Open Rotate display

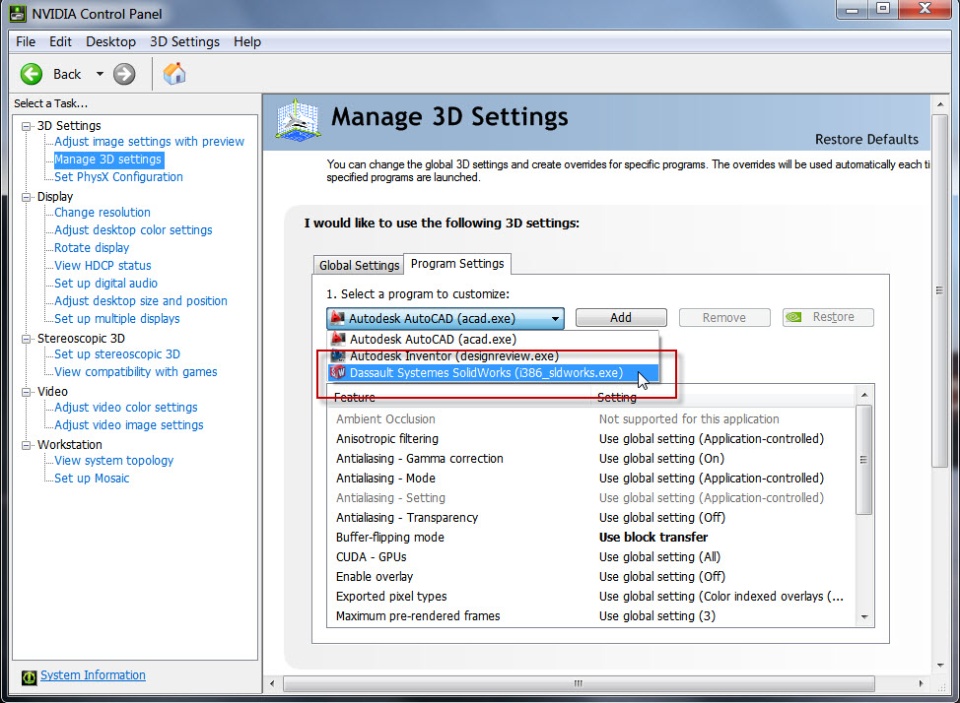92,248
